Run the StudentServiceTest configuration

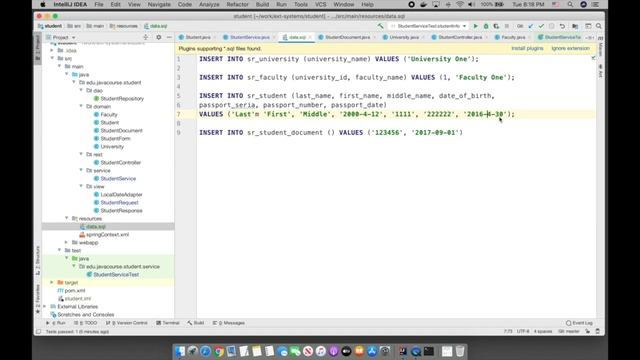[476, 26]
